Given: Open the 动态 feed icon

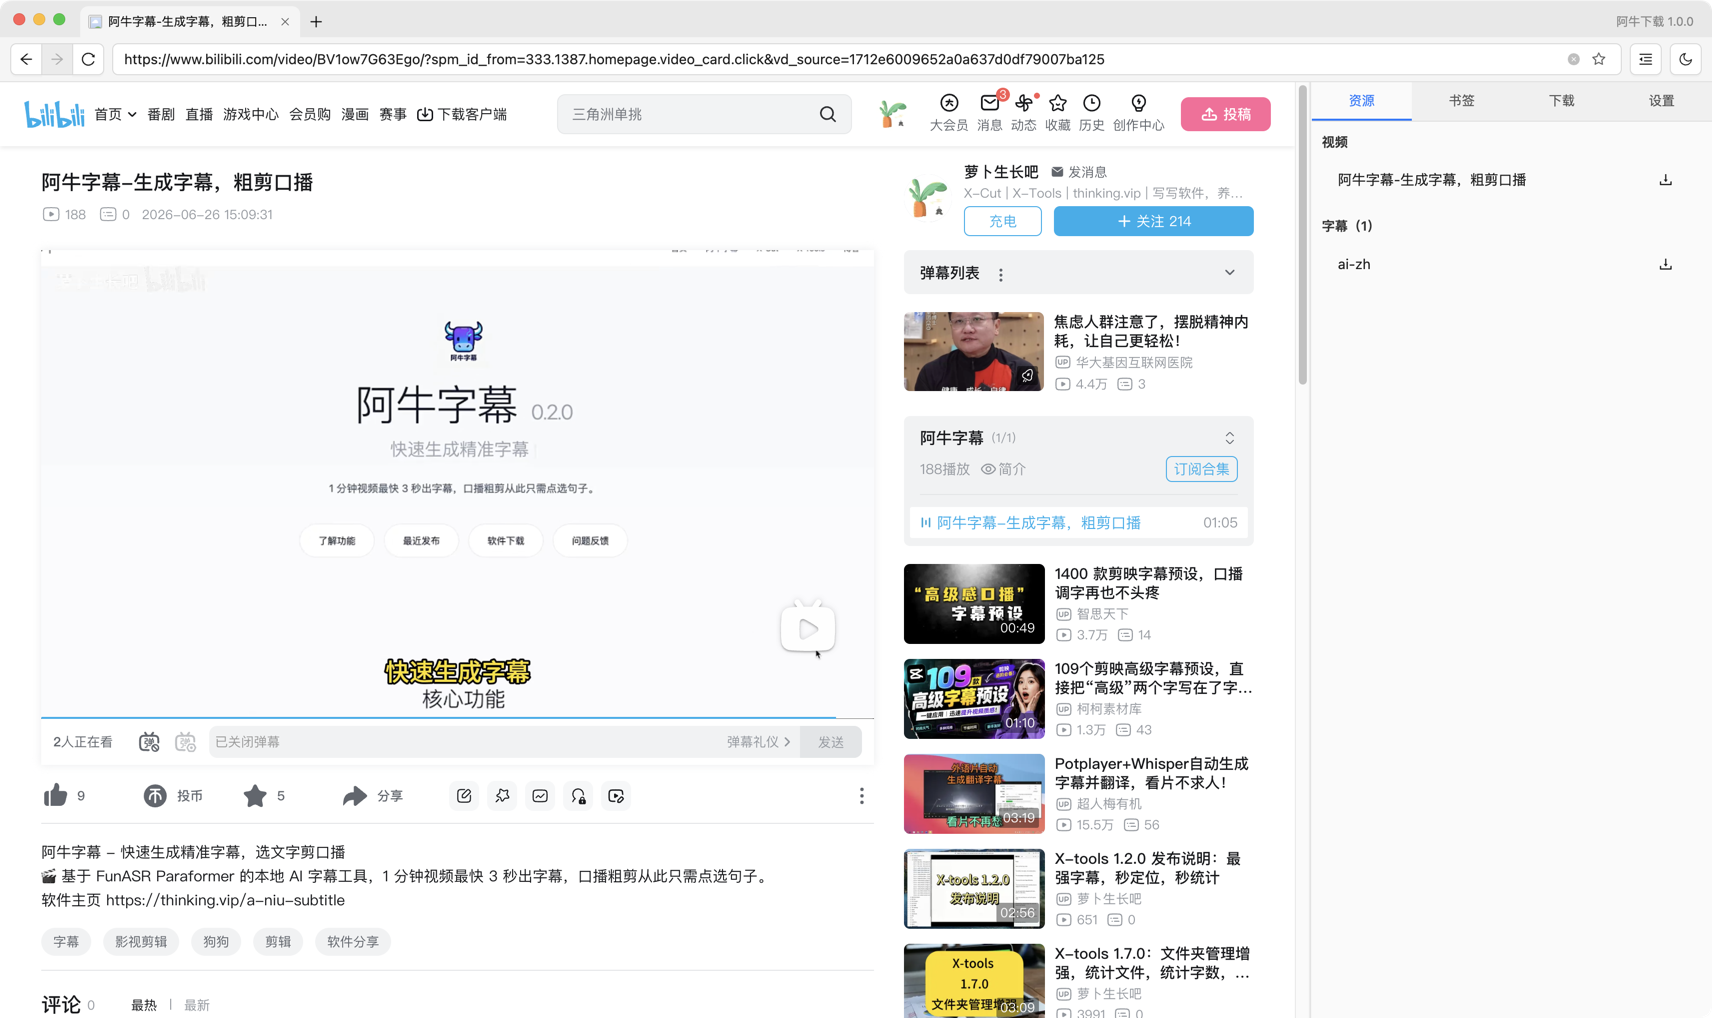Looking at the screenshot, I should coord(1024,112).
